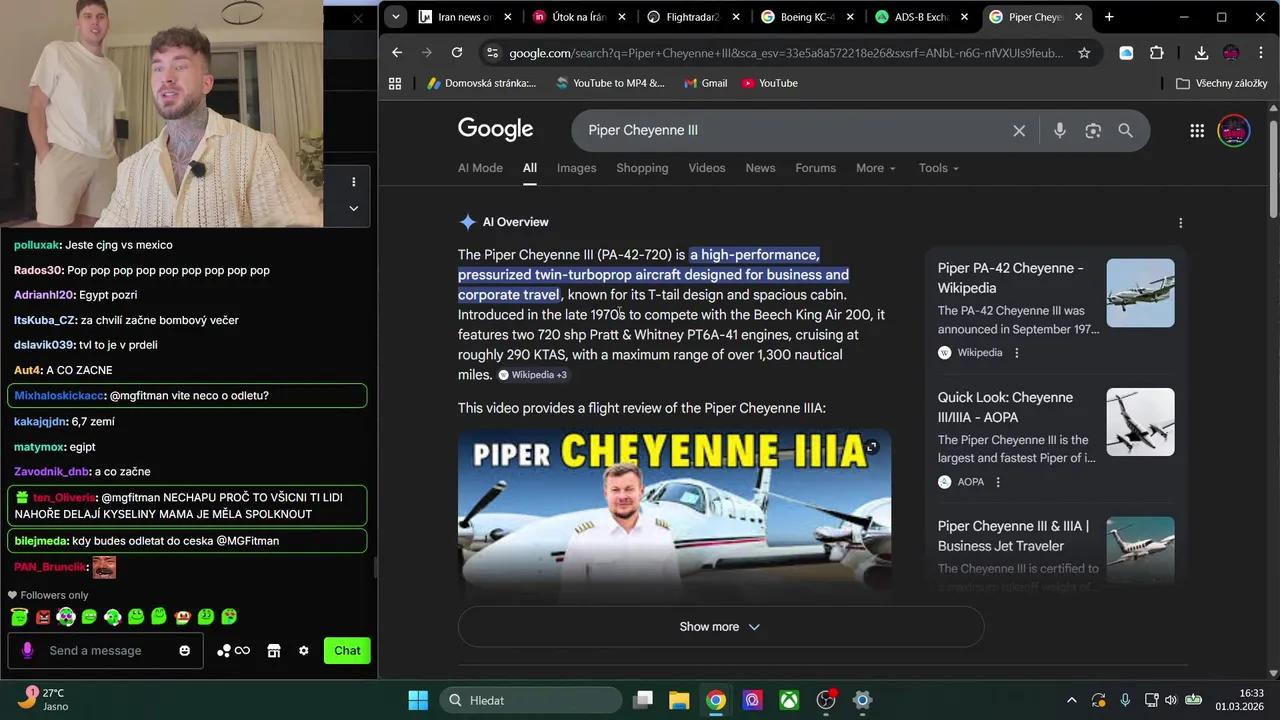Select the Images search tab
Screen dimensions: 1280x720
pyautogui.click(x=576, y=168)
